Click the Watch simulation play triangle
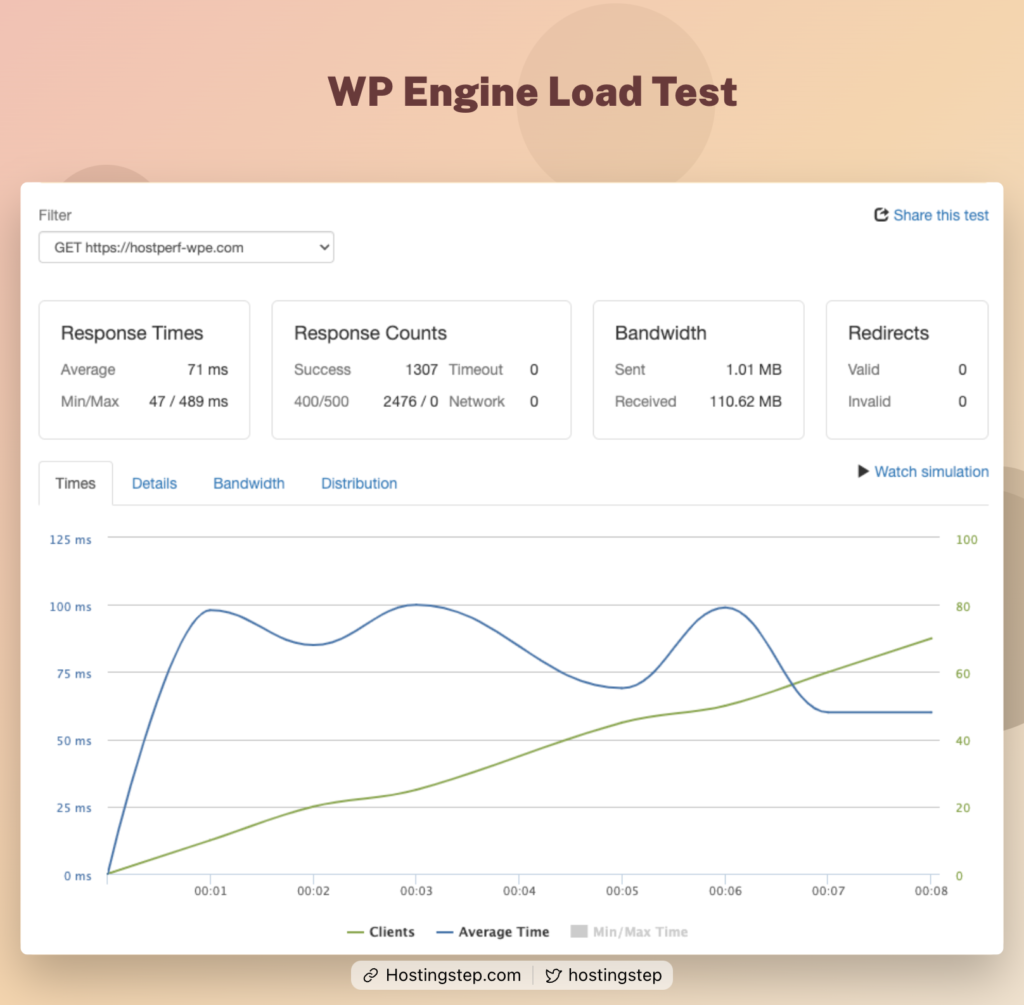This screenshot has width=1024, height=1005. [x=863, y=471]
